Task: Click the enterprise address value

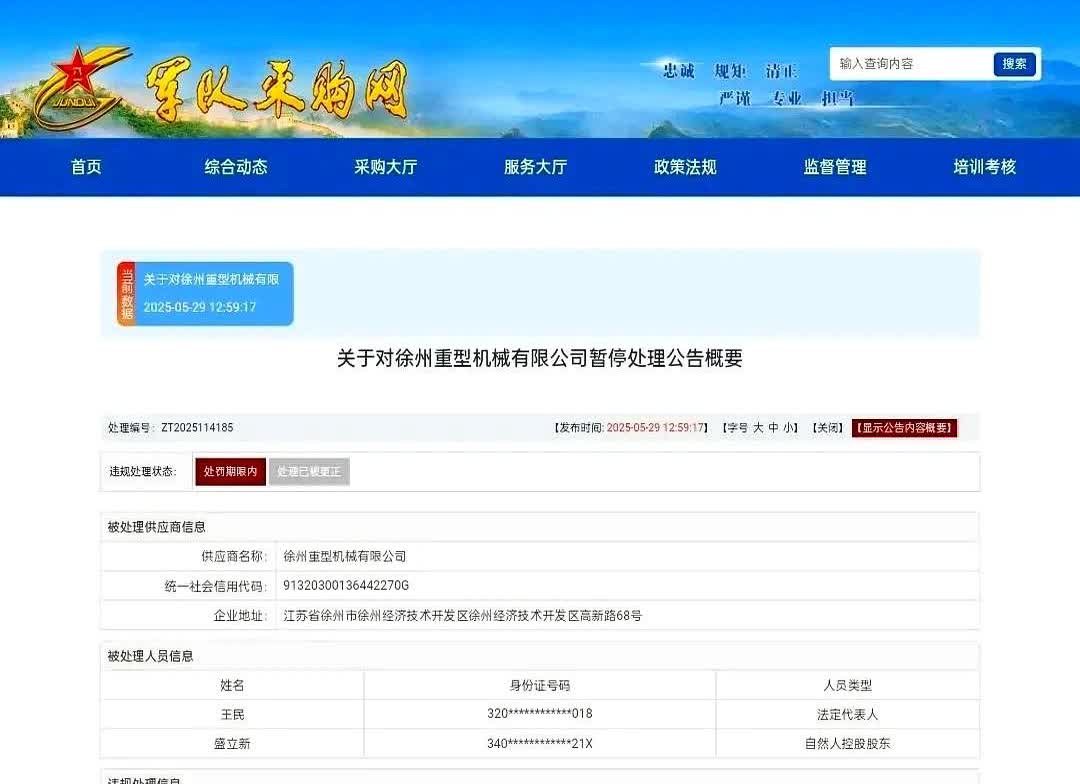Action: click(x=462, y=616)
